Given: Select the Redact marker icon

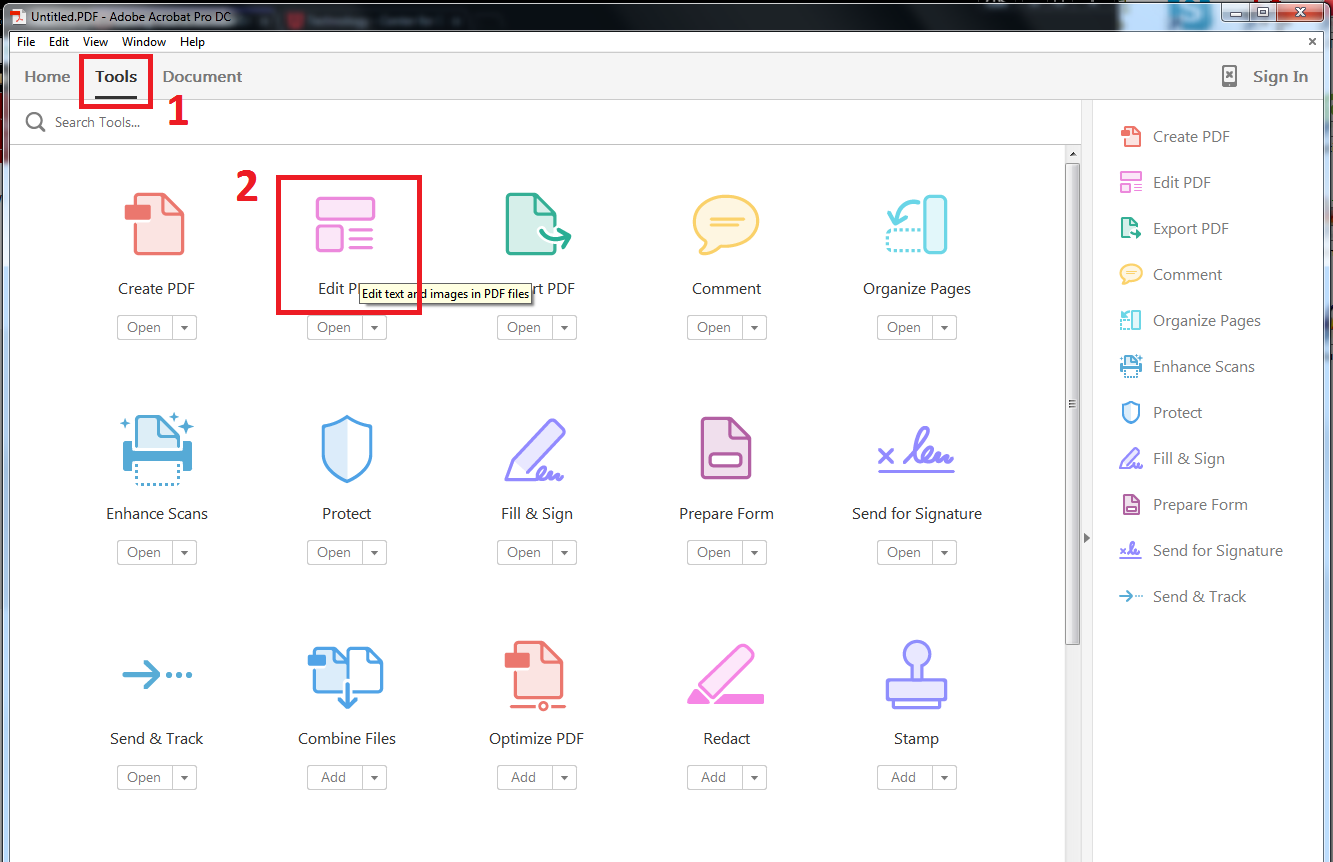Looking at the screenshot, I should point(726,675).
